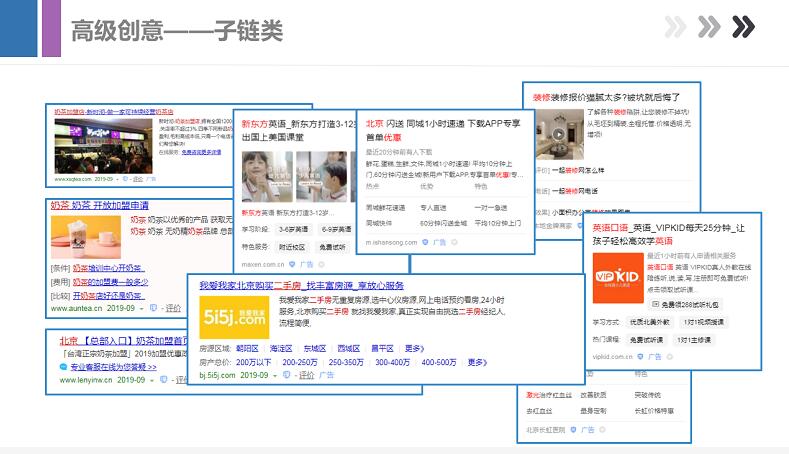Click the dark chevron arrow in header

[x=743, y=27]
